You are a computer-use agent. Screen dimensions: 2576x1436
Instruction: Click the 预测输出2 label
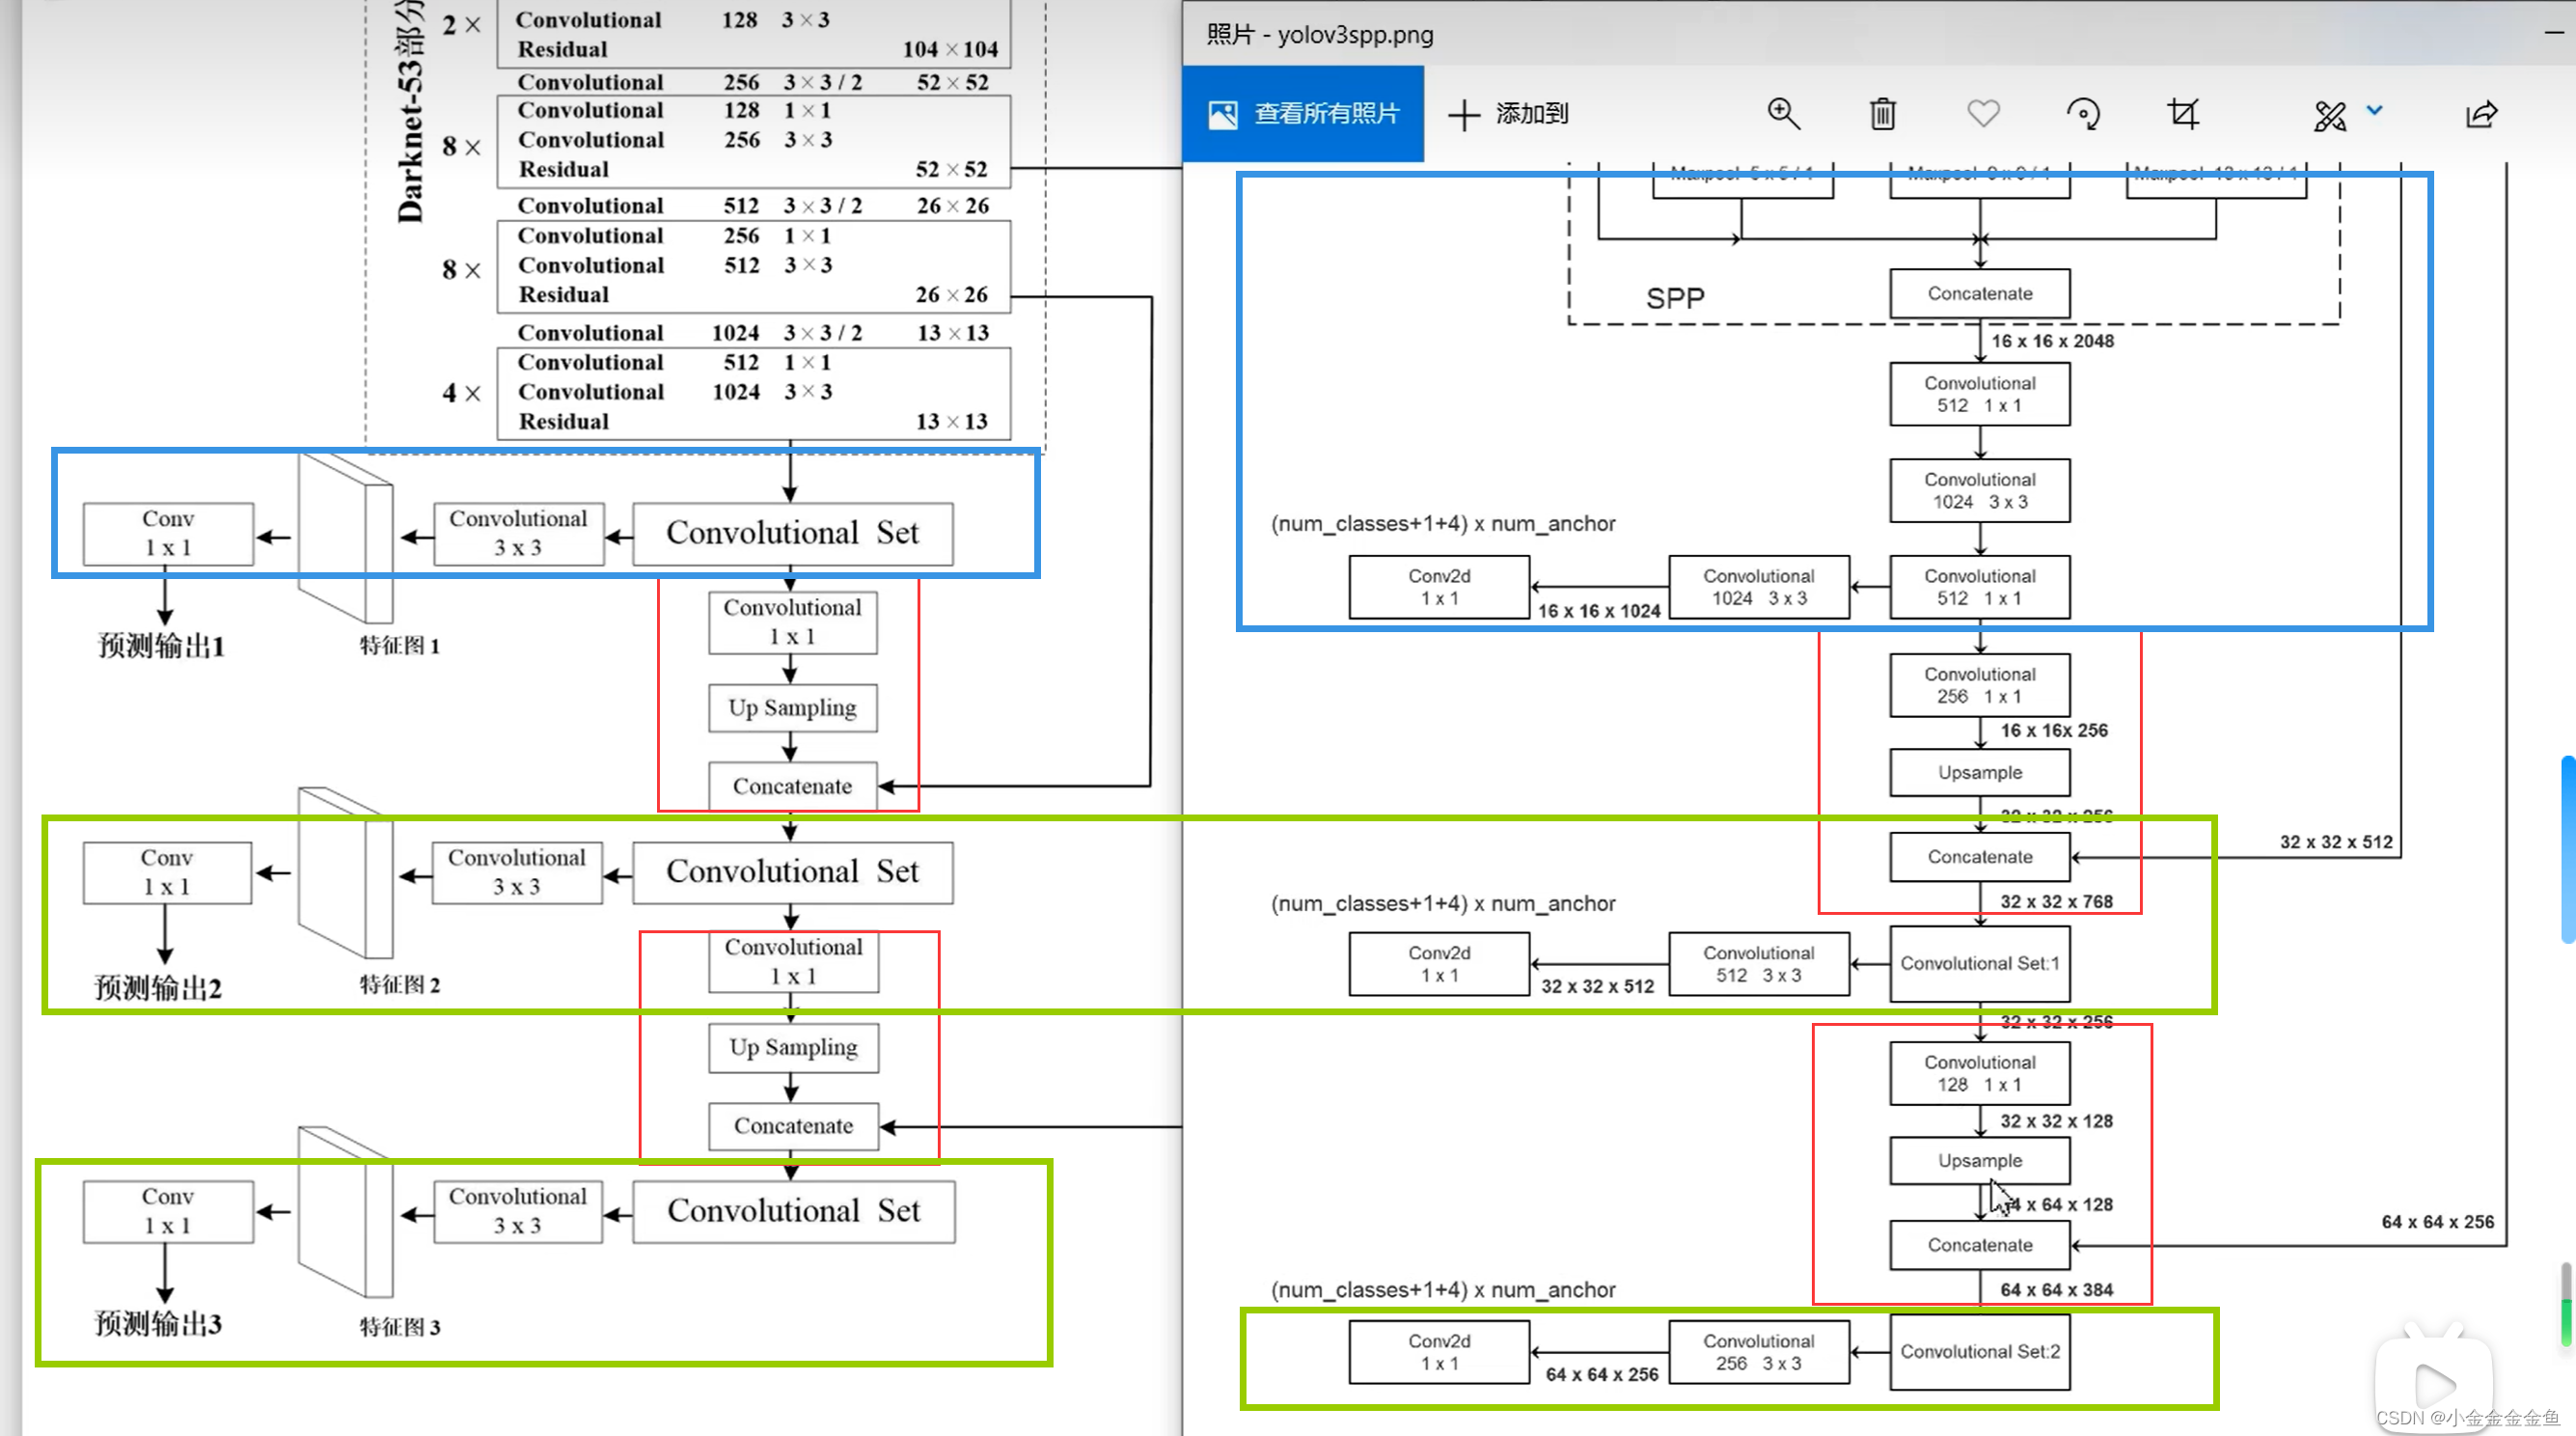point(158,988)
